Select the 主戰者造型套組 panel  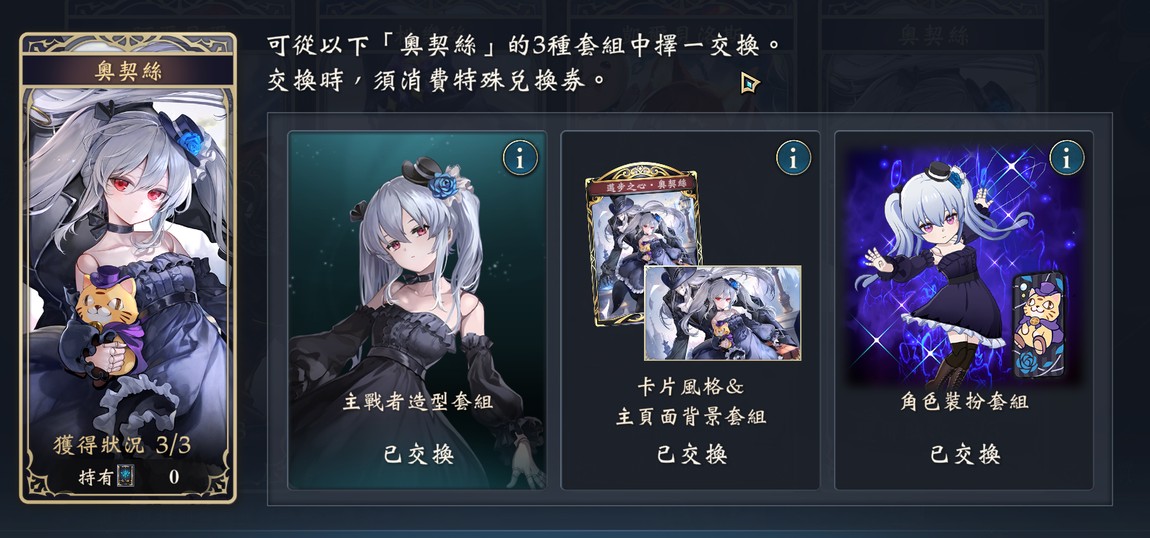pyautogui.click(x=417, y=310)
